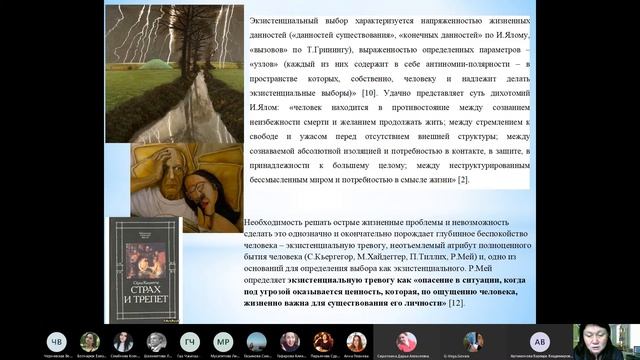640x360 pixels.
Task: Select the avatar immediately right of the sky landscape avatar
Action: click(290, 342)
